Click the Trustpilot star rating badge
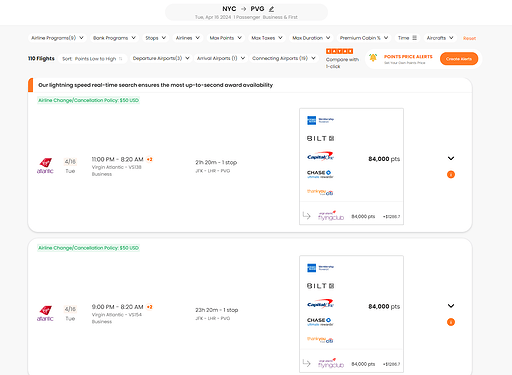 (339, 51)
